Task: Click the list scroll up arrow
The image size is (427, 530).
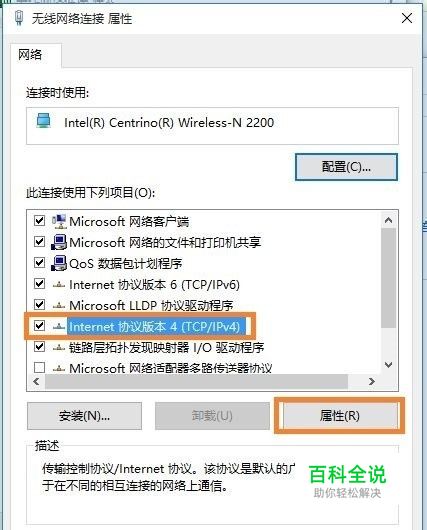Action: click(x=388, y=221)
